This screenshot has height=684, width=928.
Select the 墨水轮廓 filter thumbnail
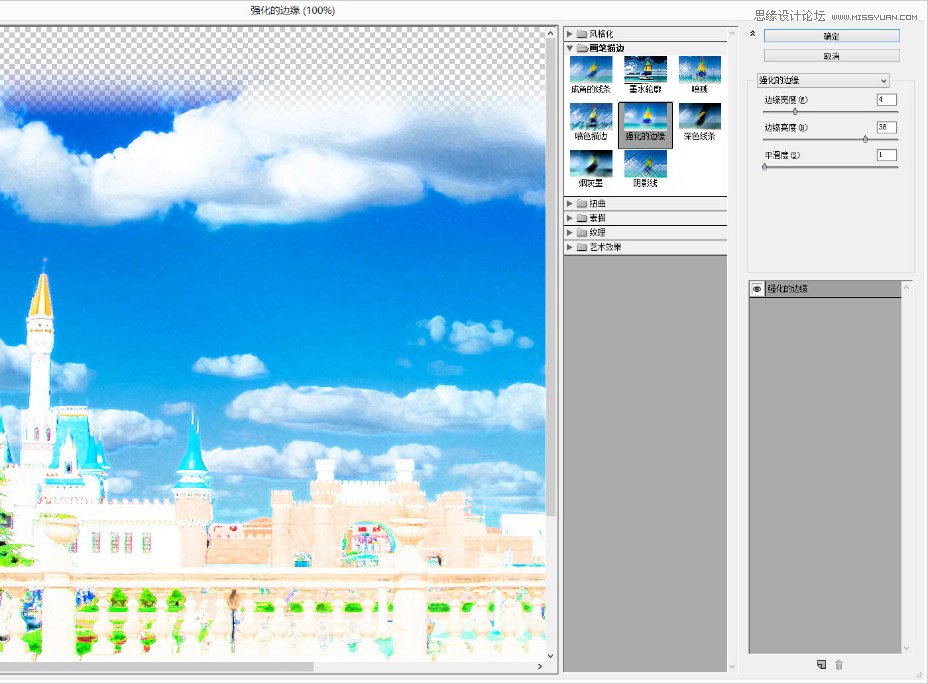(x=646, y=75)
